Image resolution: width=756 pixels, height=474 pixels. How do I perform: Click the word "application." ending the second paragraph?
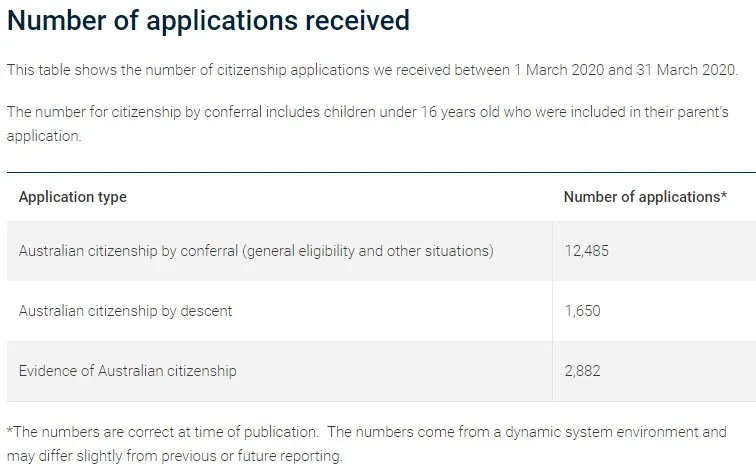(x=43, y=135)
